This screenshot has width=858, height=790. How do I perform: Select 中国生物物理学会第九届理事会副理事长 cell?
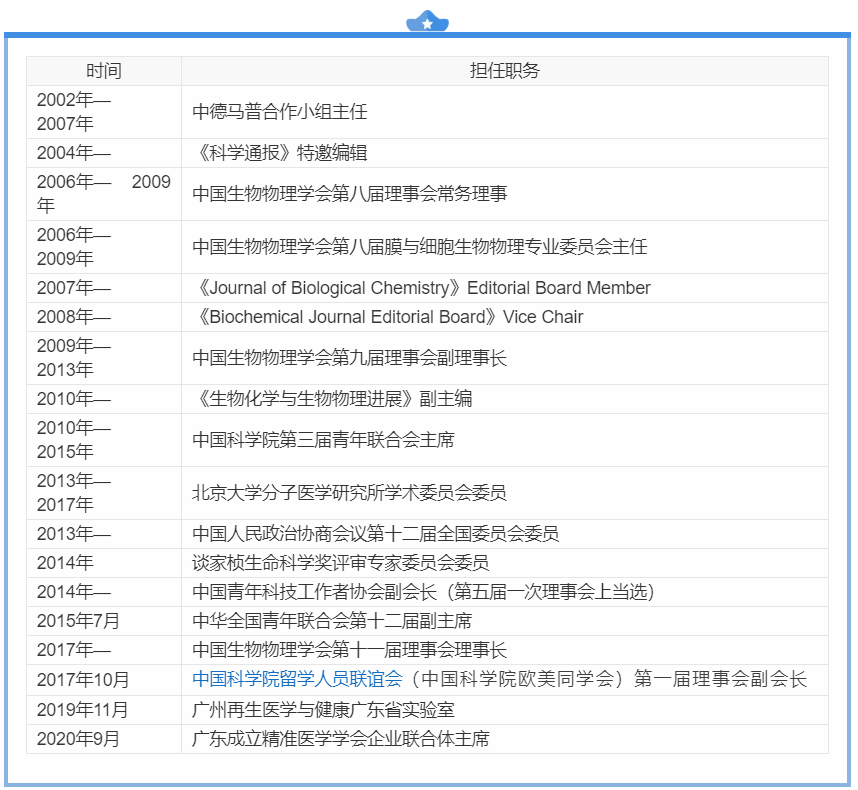click(x=350, y=358)
